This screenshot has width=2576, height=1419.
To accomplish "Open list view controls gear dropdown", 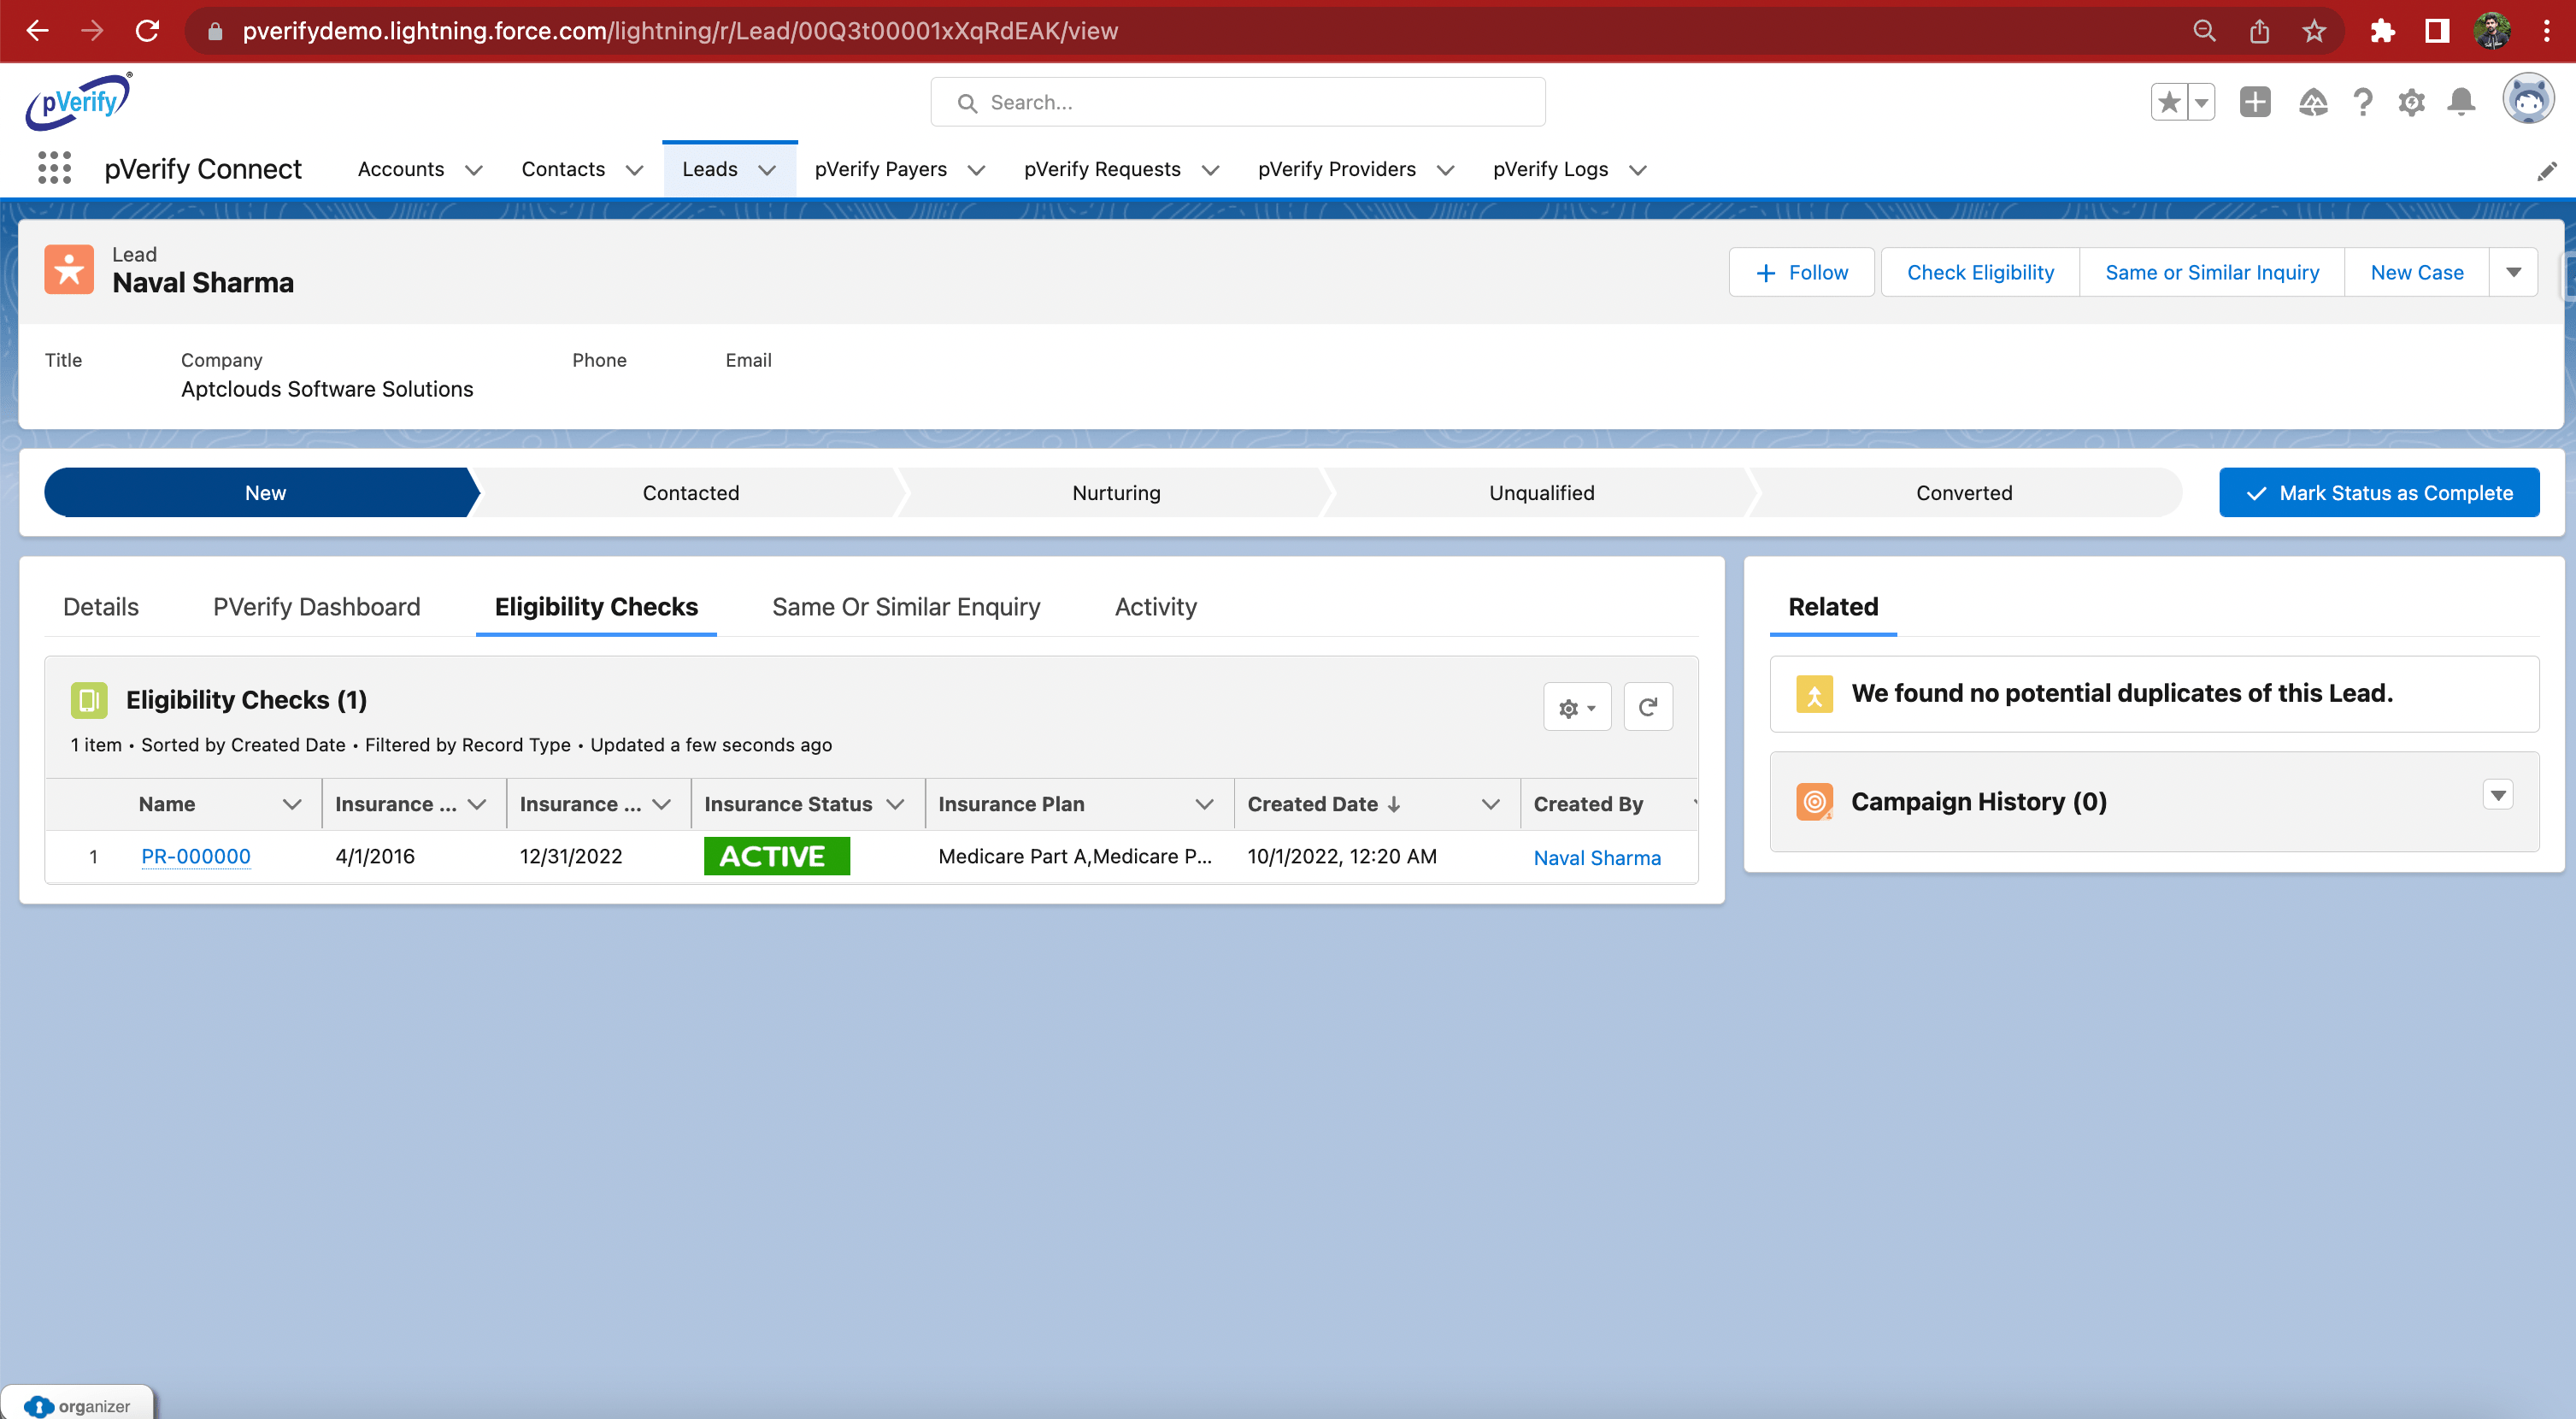I will [1576, 707].
